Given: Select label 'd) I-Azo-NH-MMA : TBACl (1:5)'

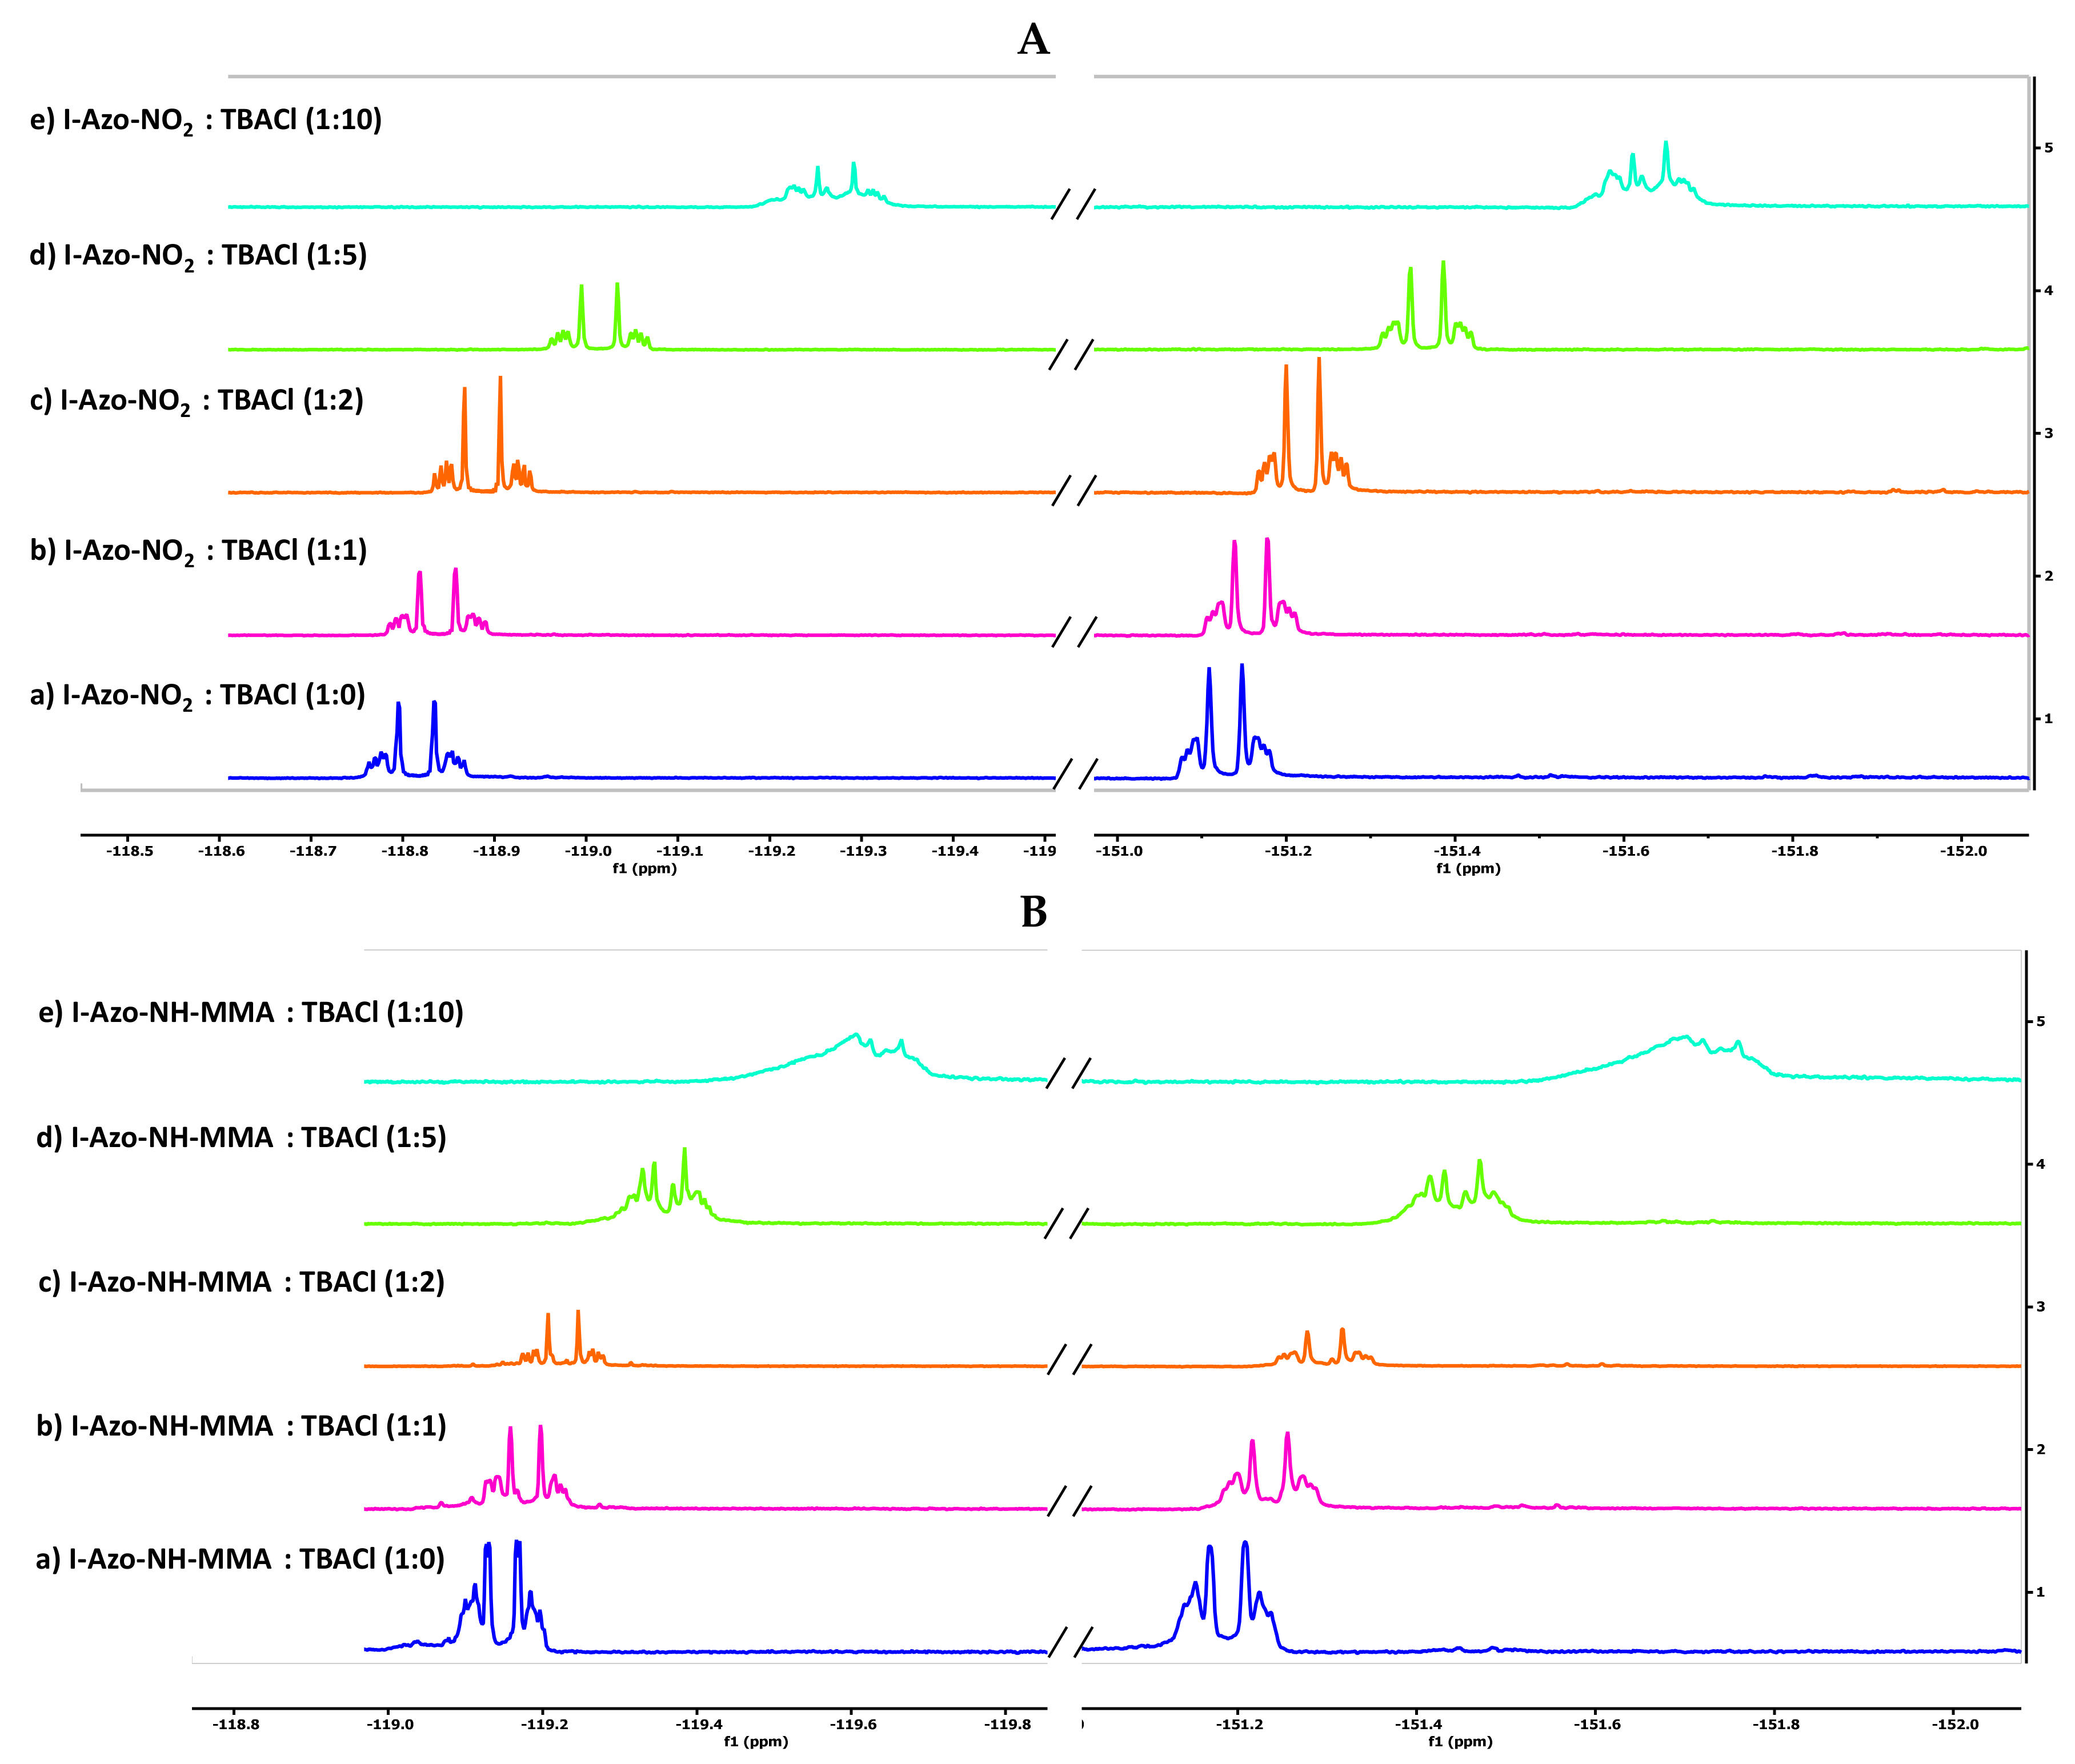Looking at the screenshot, I should click(x=241, y=1138).
